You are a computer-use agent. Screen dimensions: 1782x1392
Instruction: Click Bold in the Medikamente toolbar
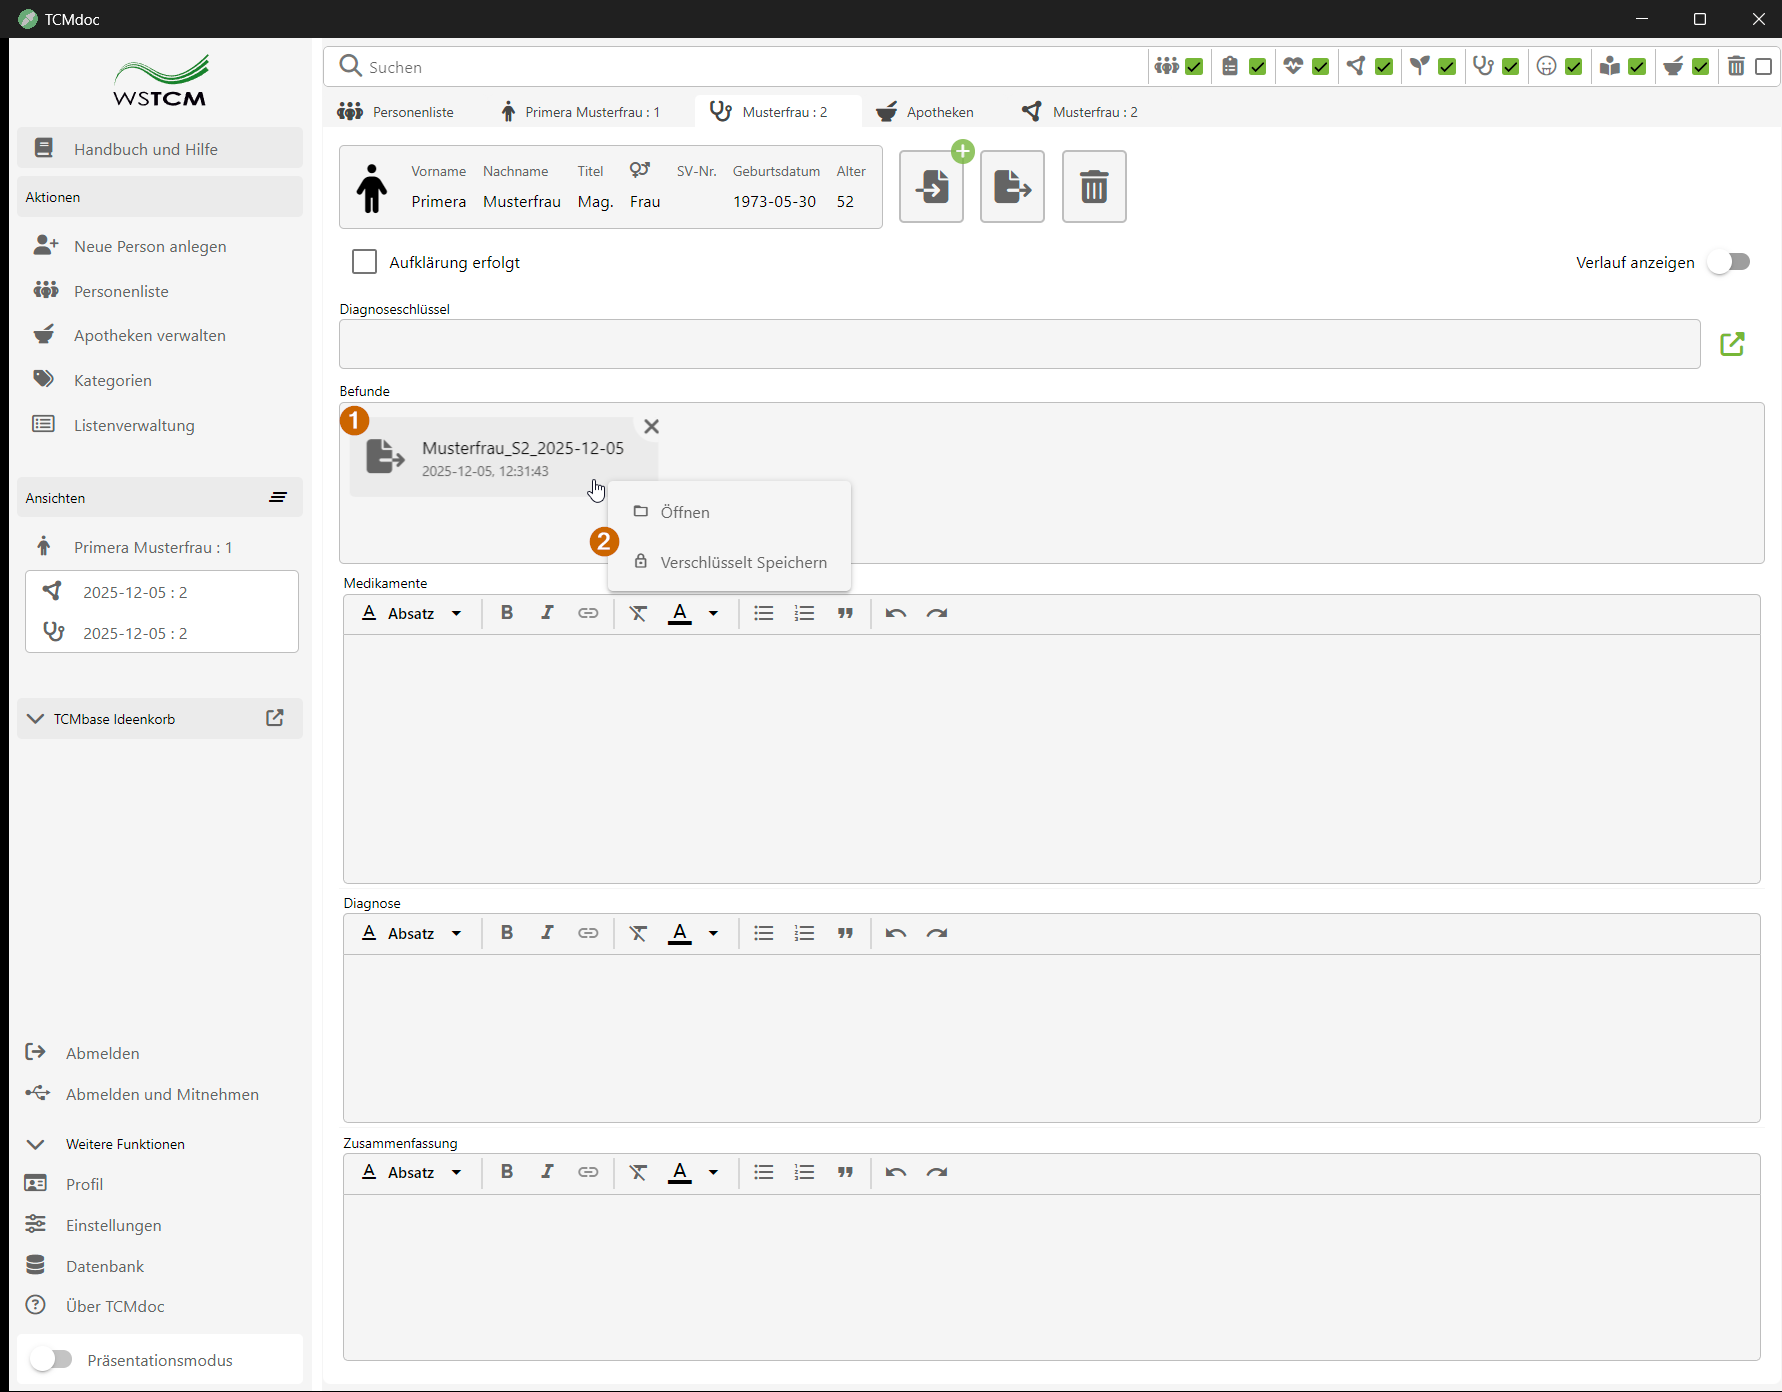(507, 613)
